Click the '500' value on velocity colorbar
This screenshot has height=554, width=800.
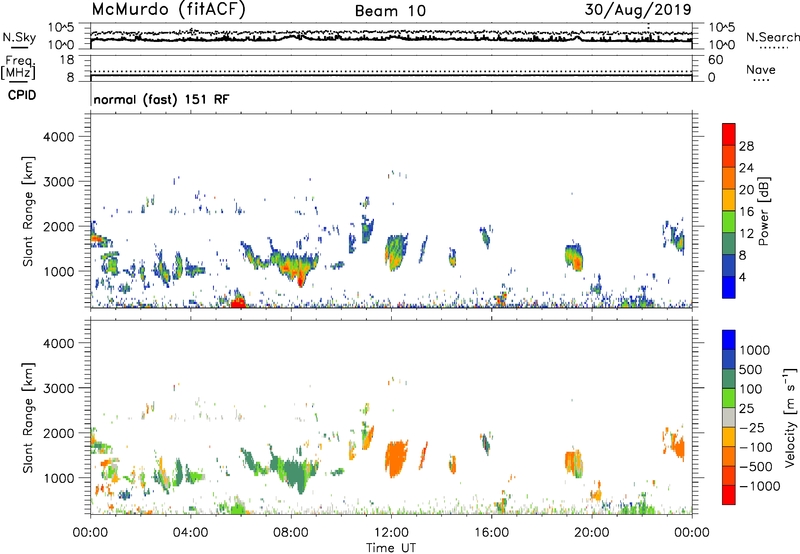click(753, 370)
